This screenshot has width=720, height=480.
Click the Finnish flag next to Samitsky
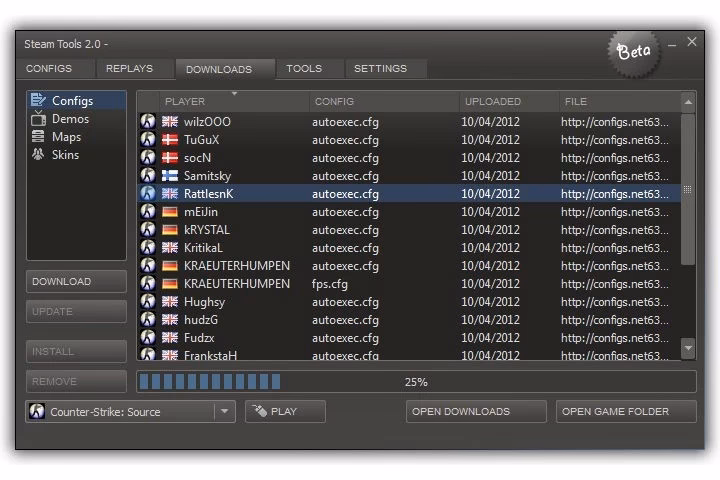click(x=170, y=175)
